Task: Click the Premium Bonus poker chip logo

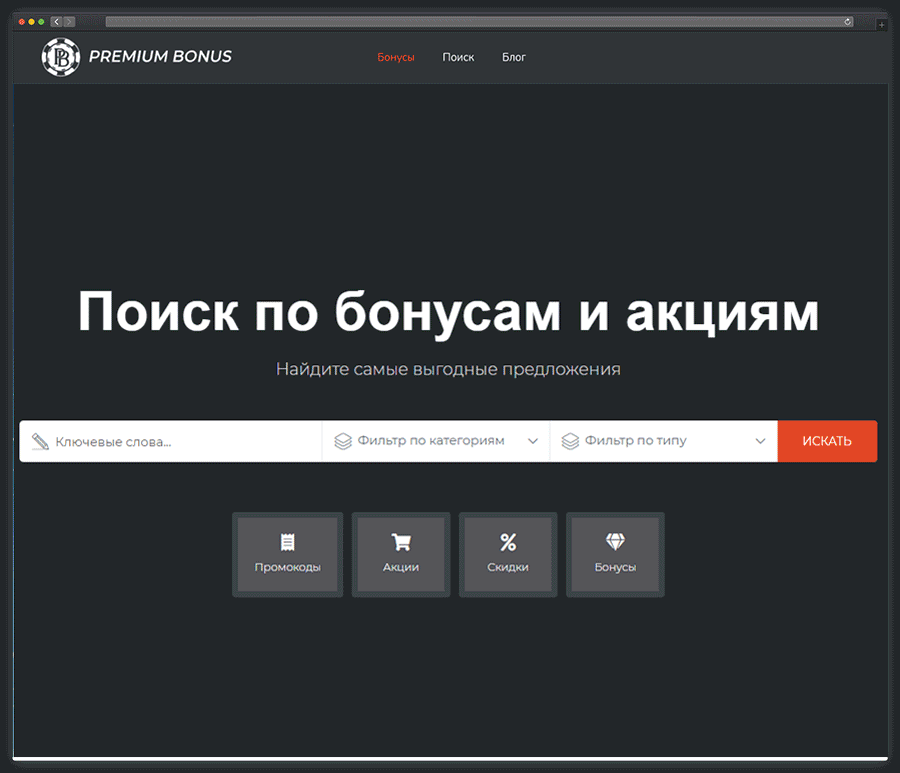Action: point(60,57)
